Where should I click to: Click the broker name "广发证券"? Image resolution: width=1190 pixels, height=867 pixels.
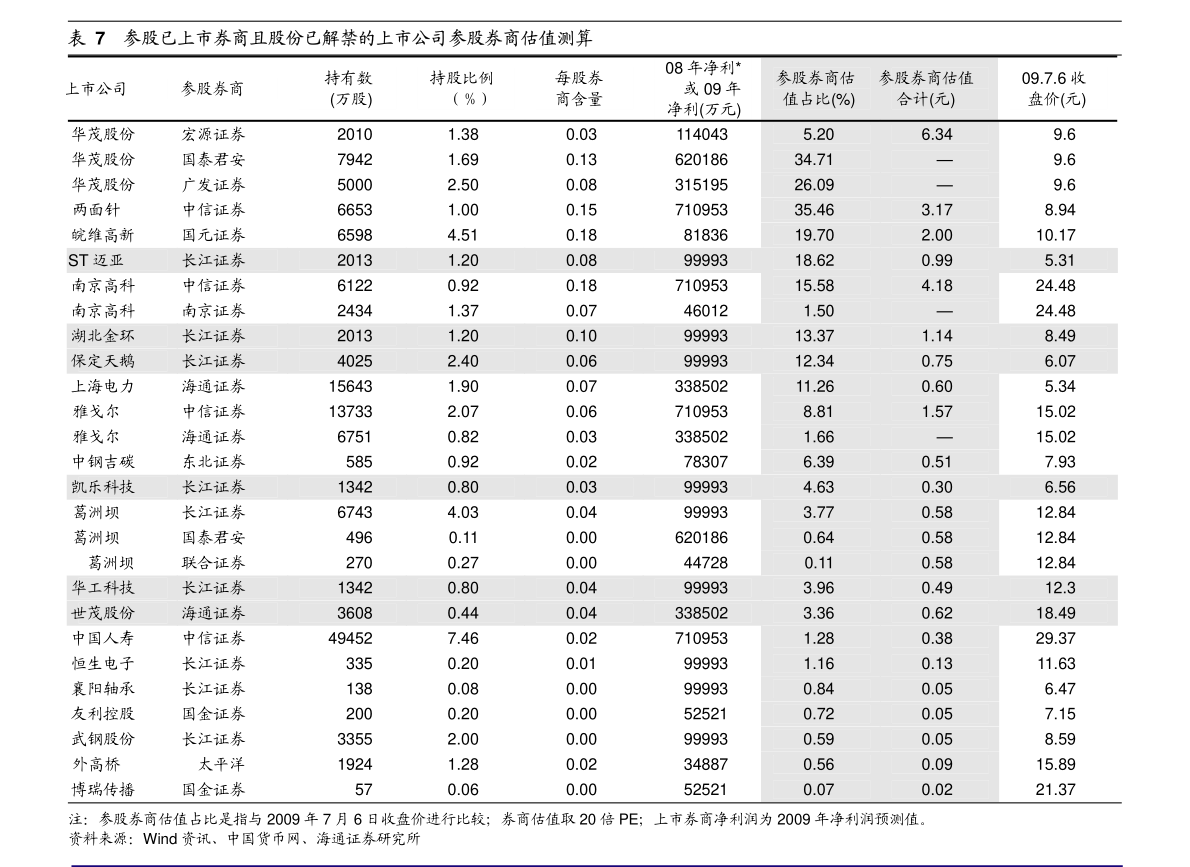point(213,185)
